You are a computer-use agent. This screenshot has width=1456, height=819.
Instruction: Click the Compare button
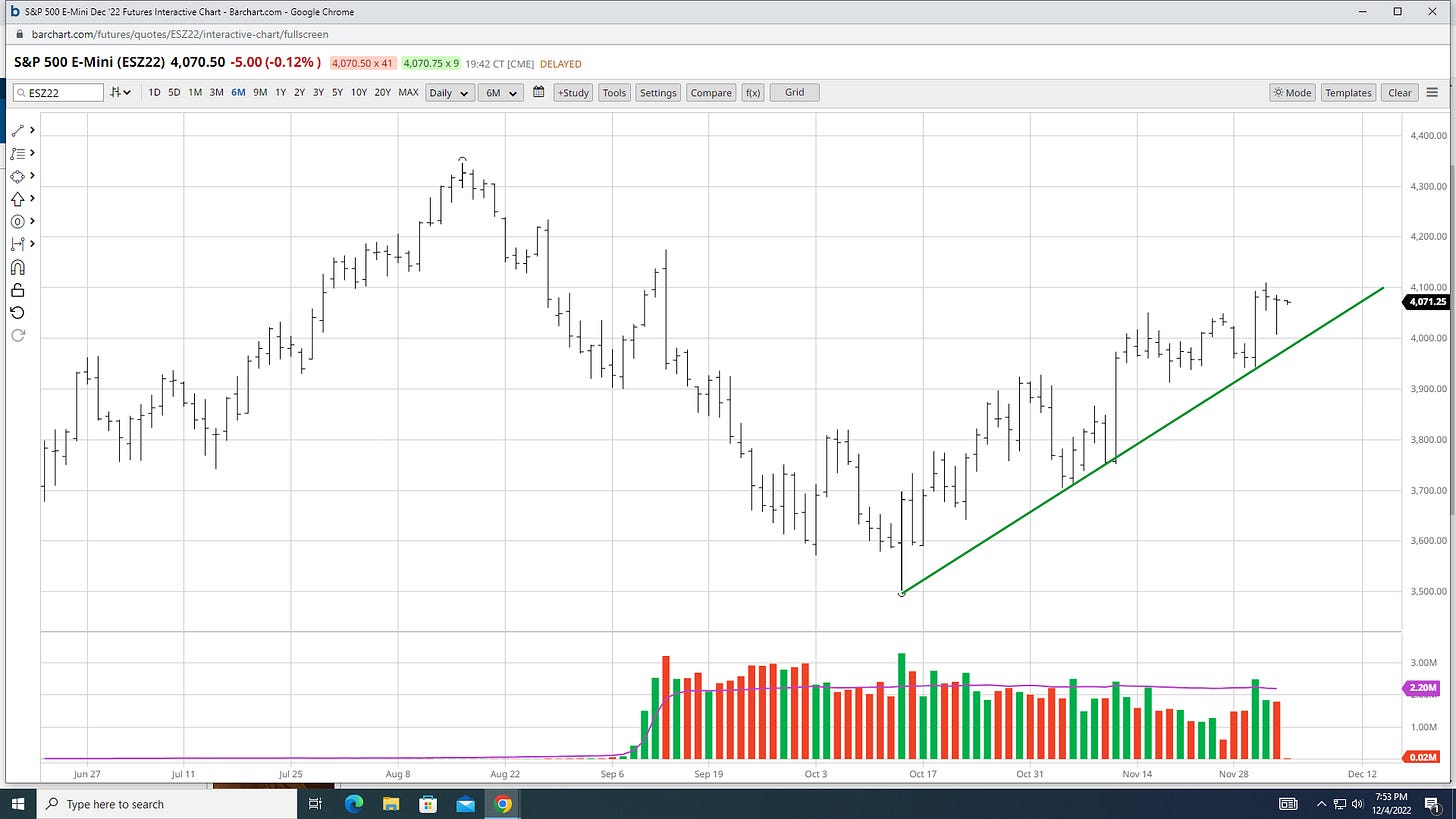click(x=711, y=92)
